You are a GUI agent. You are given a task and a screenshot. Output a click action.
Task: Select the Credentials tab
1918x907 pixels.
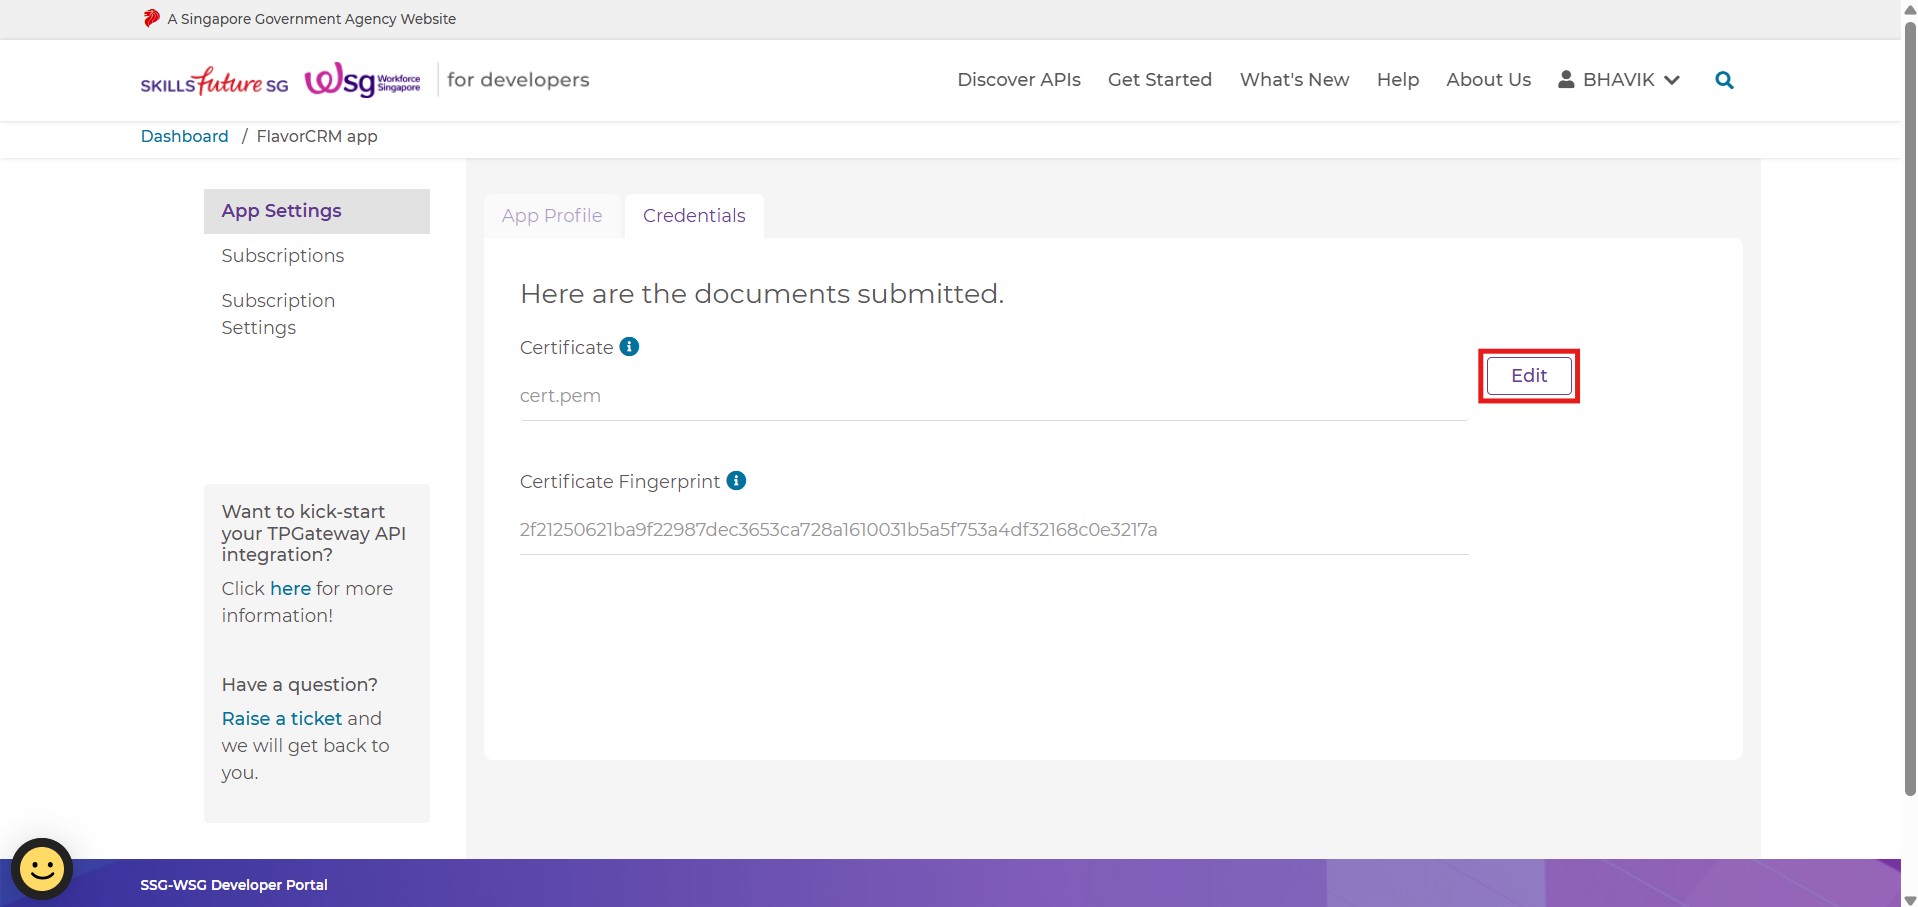(x=694, y=216)
